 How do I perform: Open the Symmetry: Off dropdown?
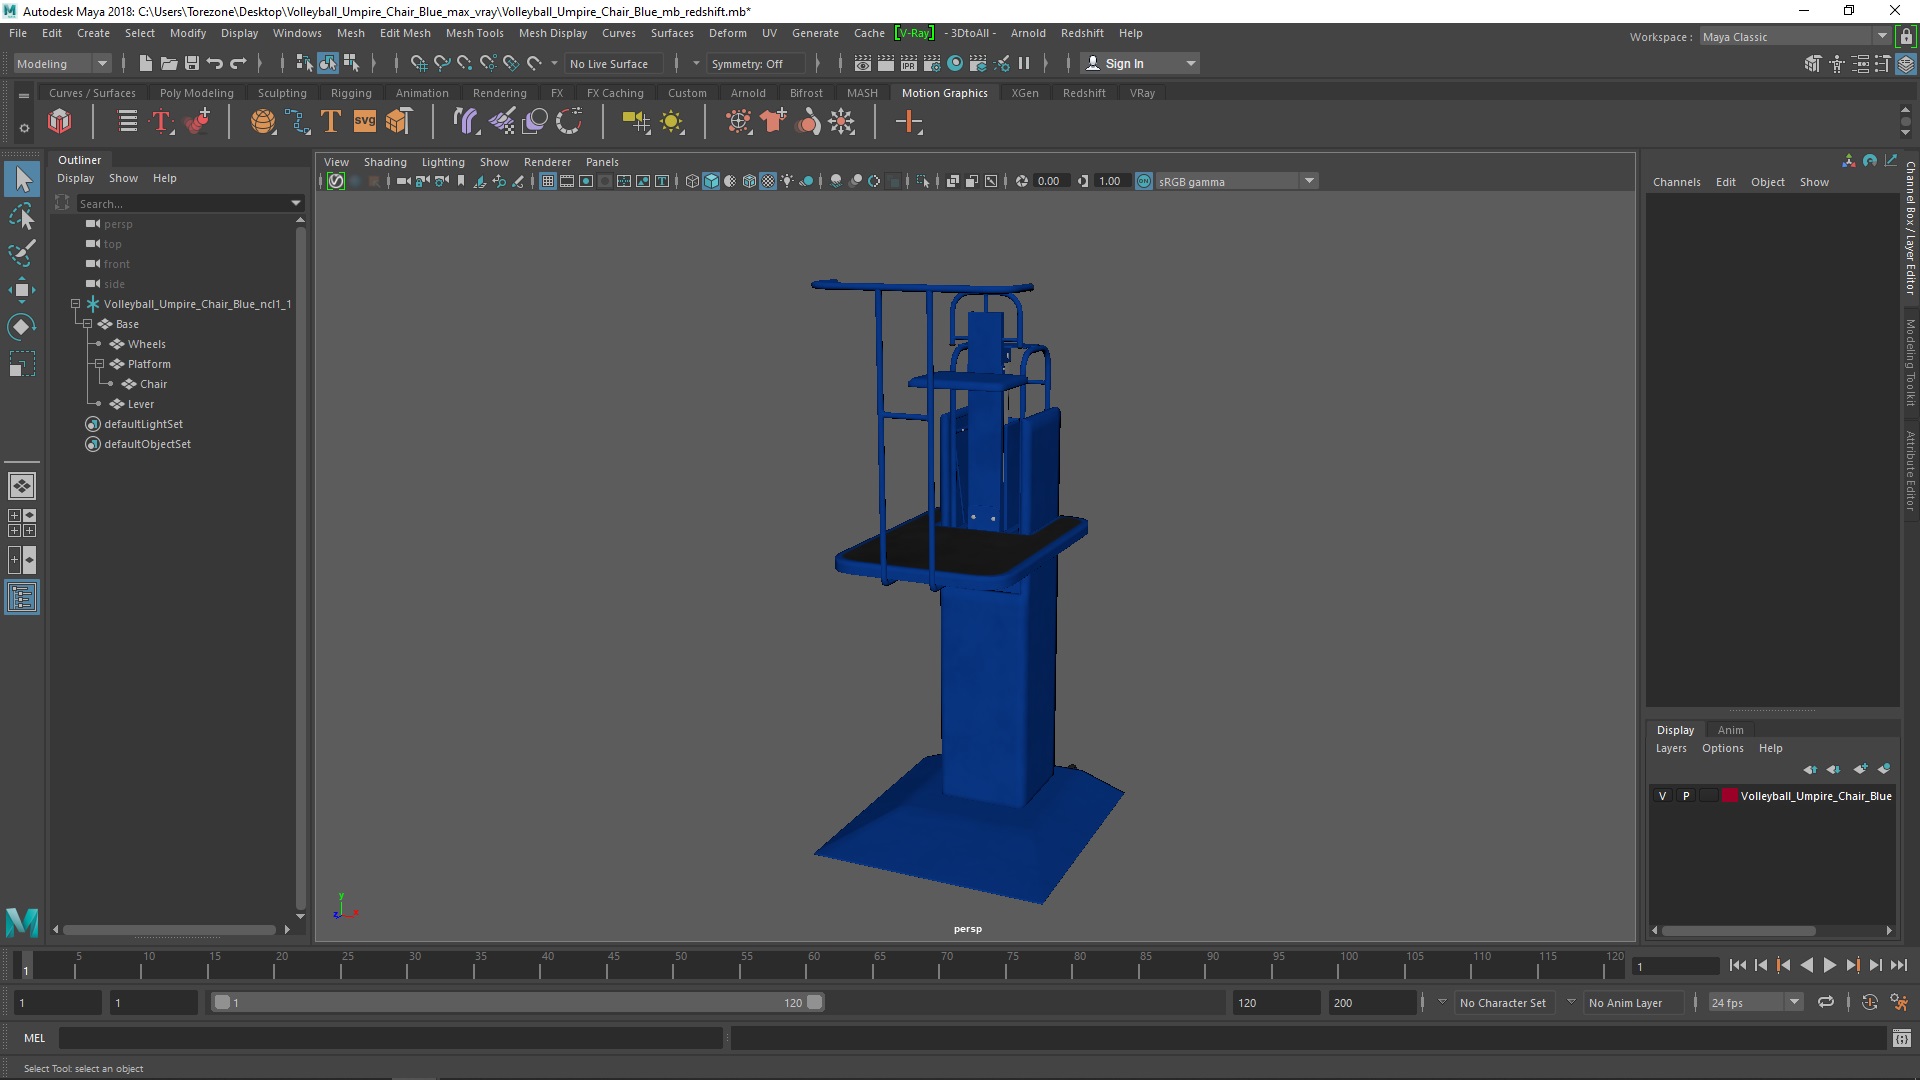coord(755,63)
